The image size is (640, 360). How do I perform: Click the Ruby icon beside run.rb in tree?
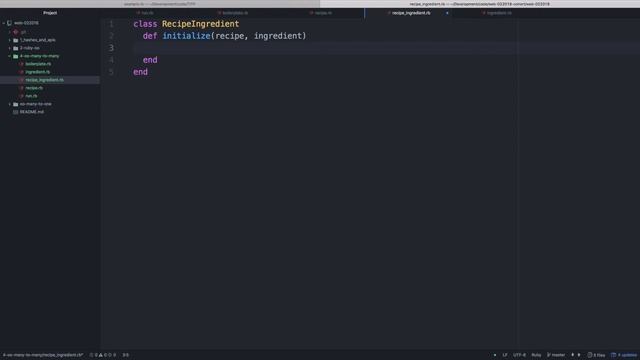[21, 96]
